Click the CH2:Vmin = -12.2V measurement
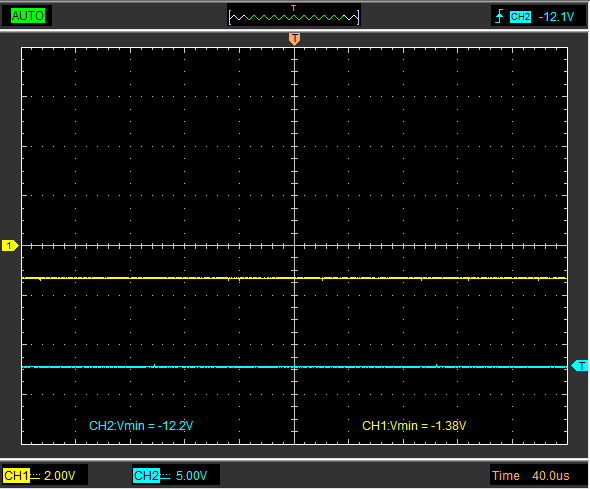The height and width of the screenshot is (489, 590). pyautogui.click(x=141, y=426)
